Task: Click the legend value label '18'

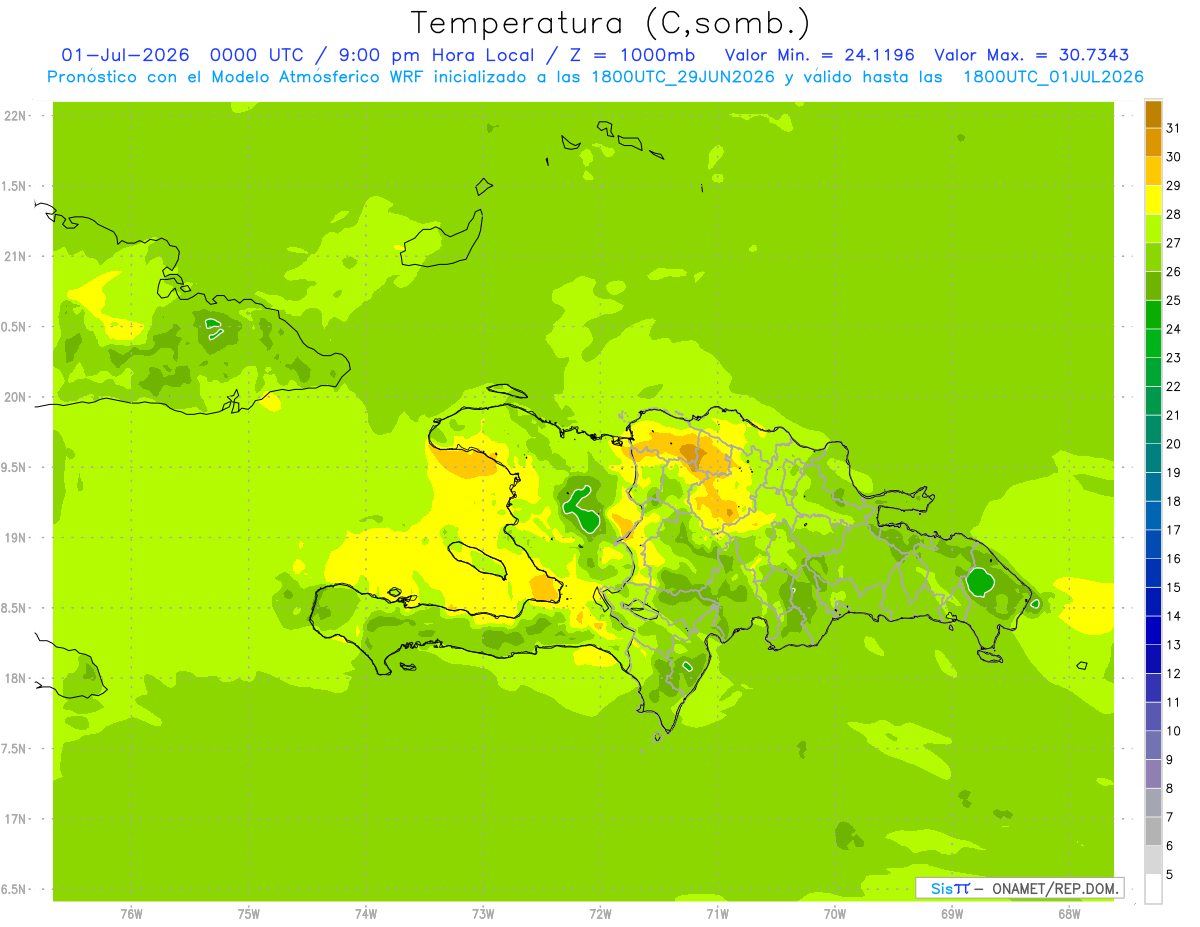Action: click(x=1174, y=501)
